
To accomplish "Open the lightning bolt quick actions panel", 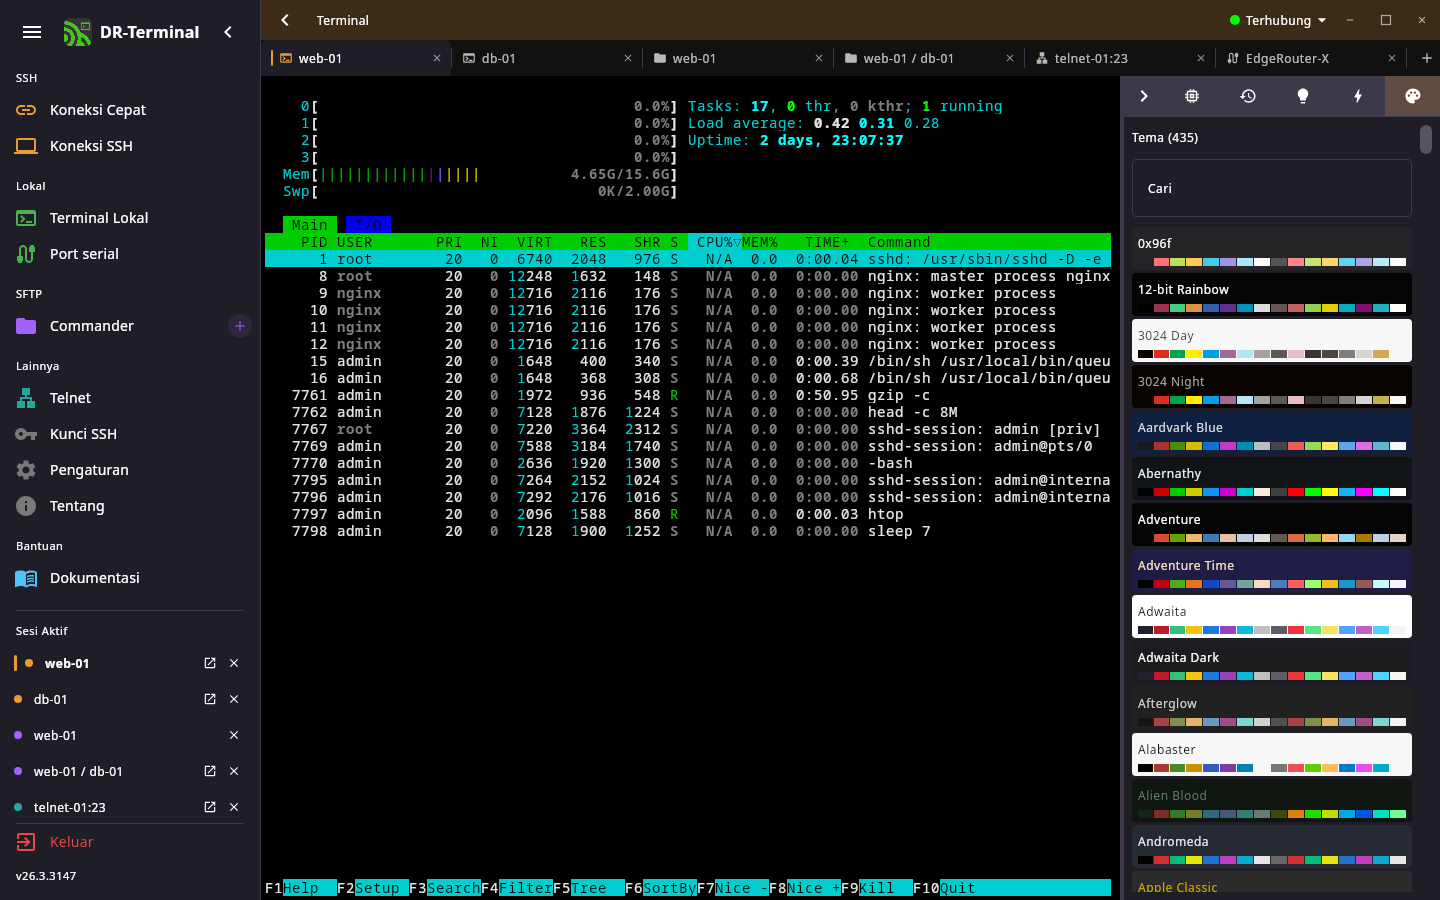I will click(1358, 96).
